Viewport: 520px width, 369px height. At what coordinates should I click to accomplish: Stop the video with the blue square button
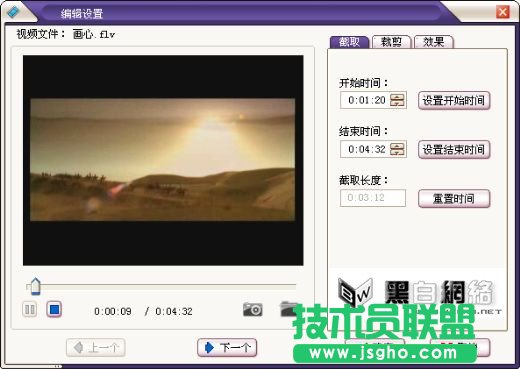54,309
